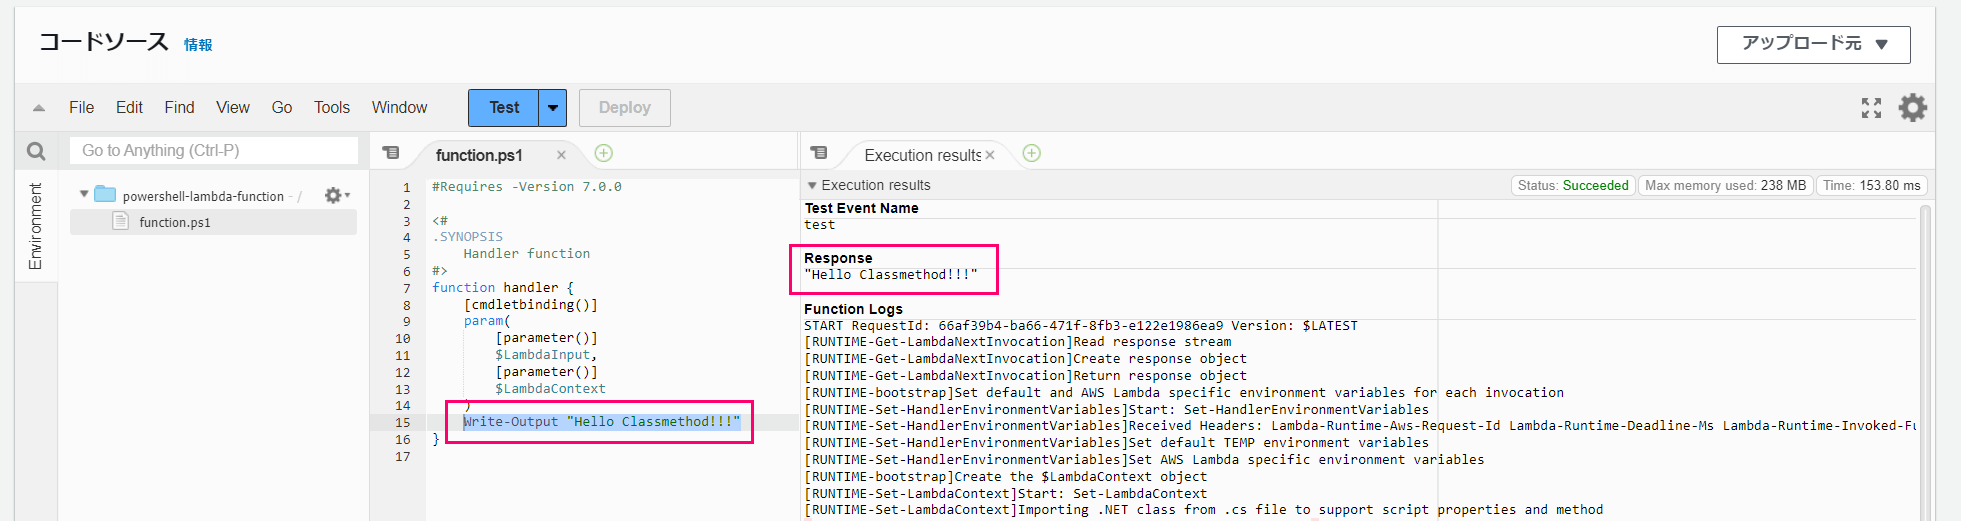Add a new tab beside Execution results
Screen dimensions: 1961x521
tap(1032, 153)
